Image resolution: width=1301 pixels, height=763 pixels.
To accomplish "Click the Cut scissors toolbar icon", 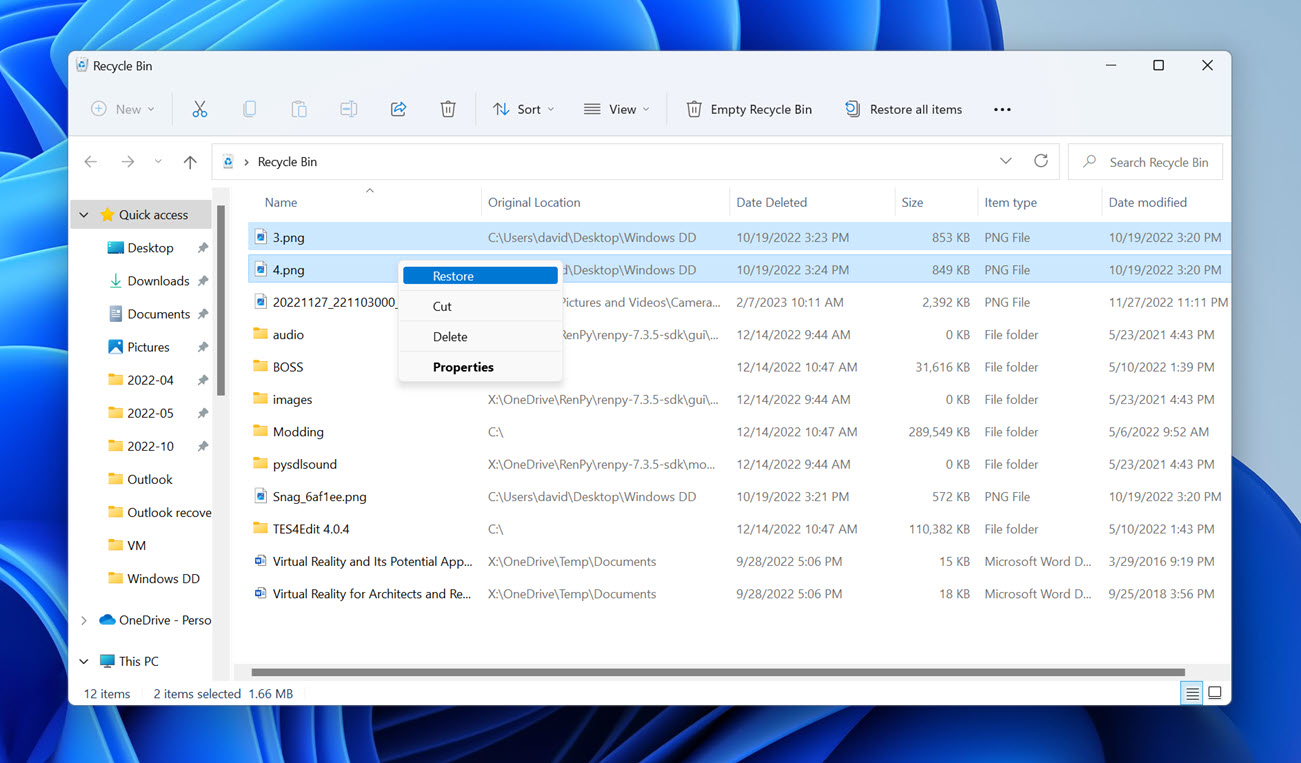I will [x=200, y=109].
